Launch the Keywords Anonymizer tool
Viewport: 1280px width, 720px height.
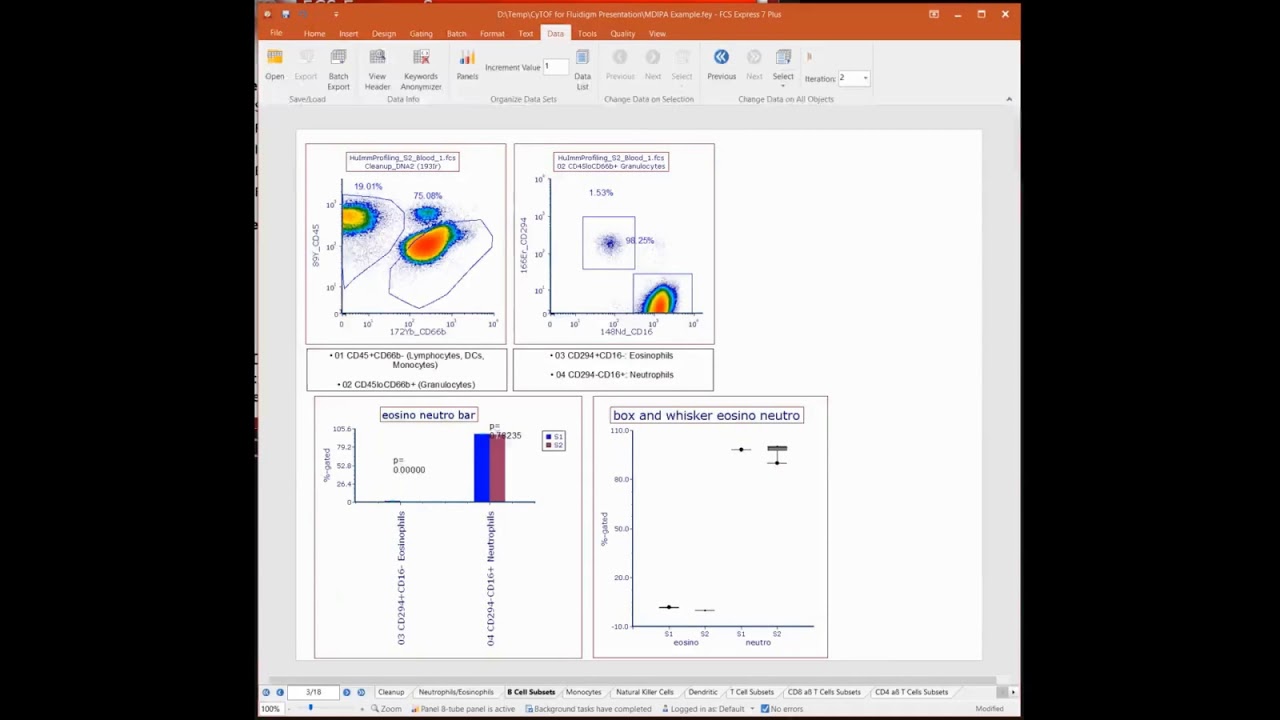[421, 69]
